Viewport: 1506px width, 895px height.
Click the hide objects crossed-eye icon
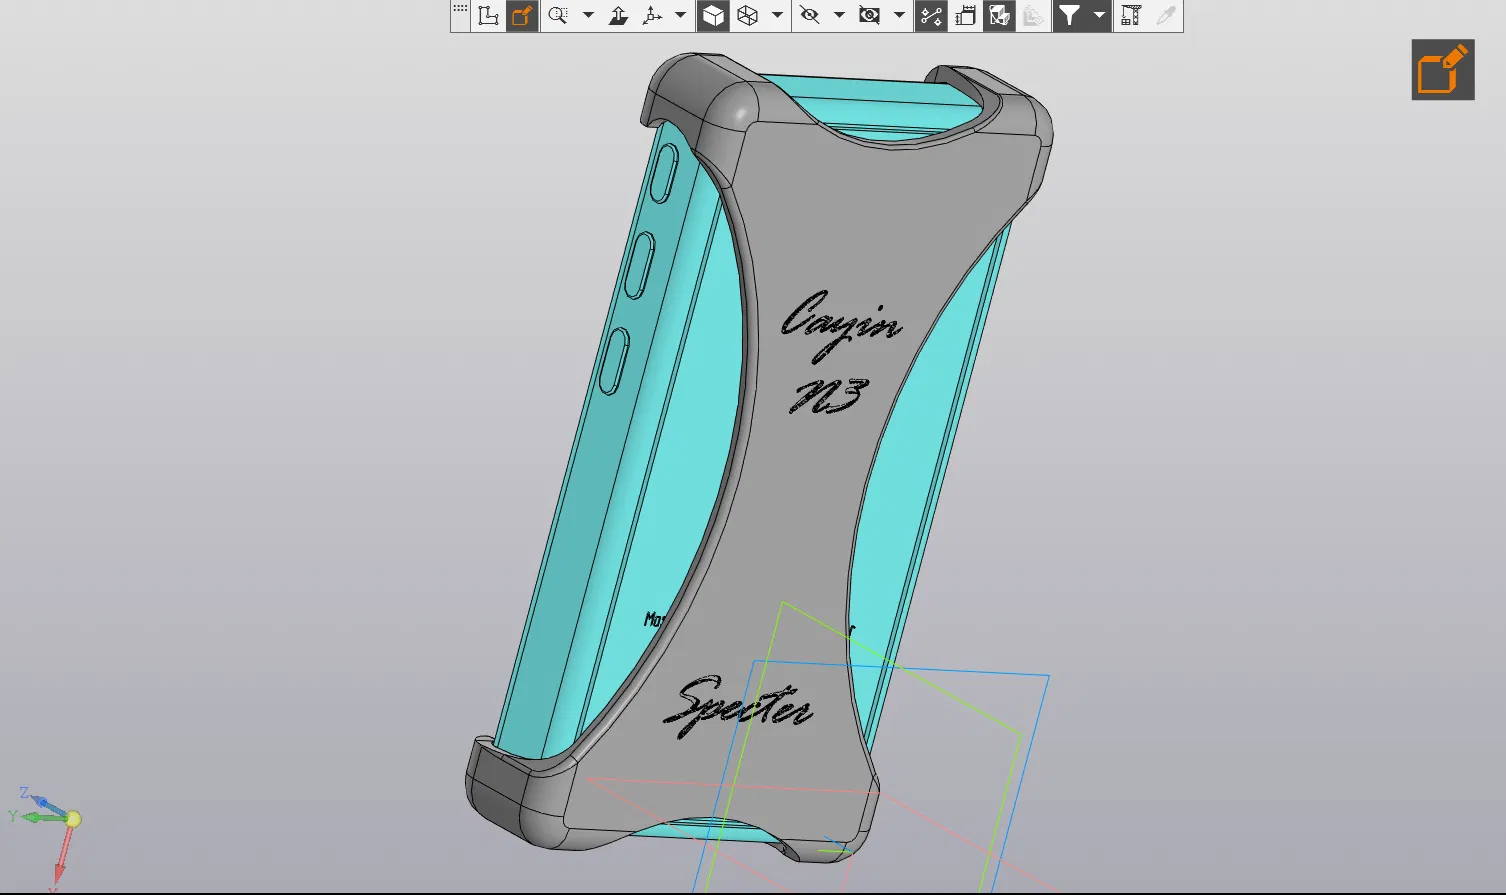click(810, 15)
